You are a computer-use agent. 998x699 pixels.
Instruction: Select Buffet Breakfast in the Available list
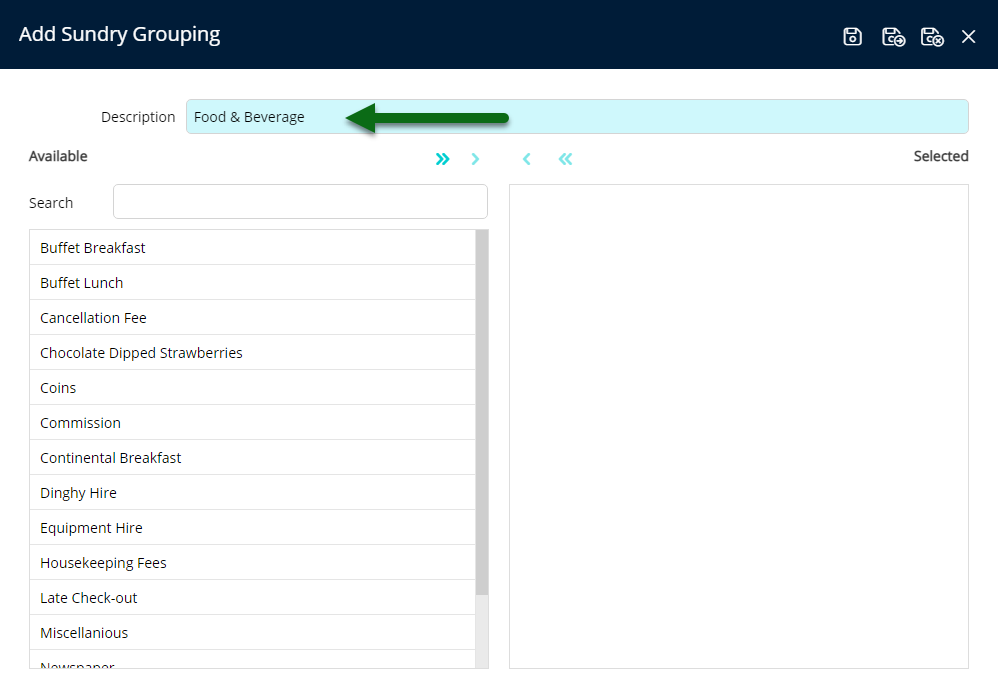click(93, 248)
